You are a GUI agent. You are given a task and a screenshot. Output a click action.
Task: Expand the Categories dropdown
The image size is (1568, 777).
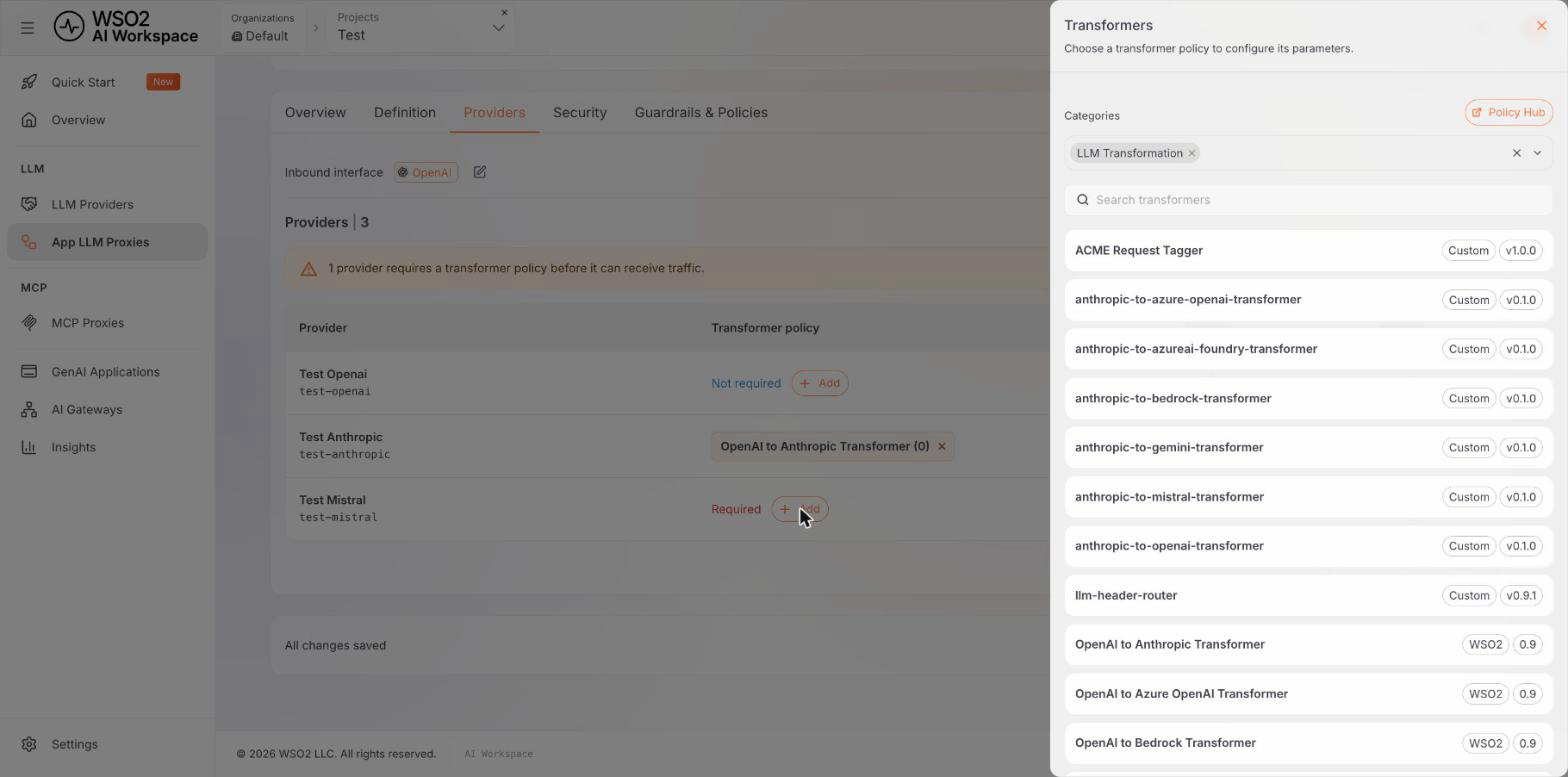[x=1537, y=153]
